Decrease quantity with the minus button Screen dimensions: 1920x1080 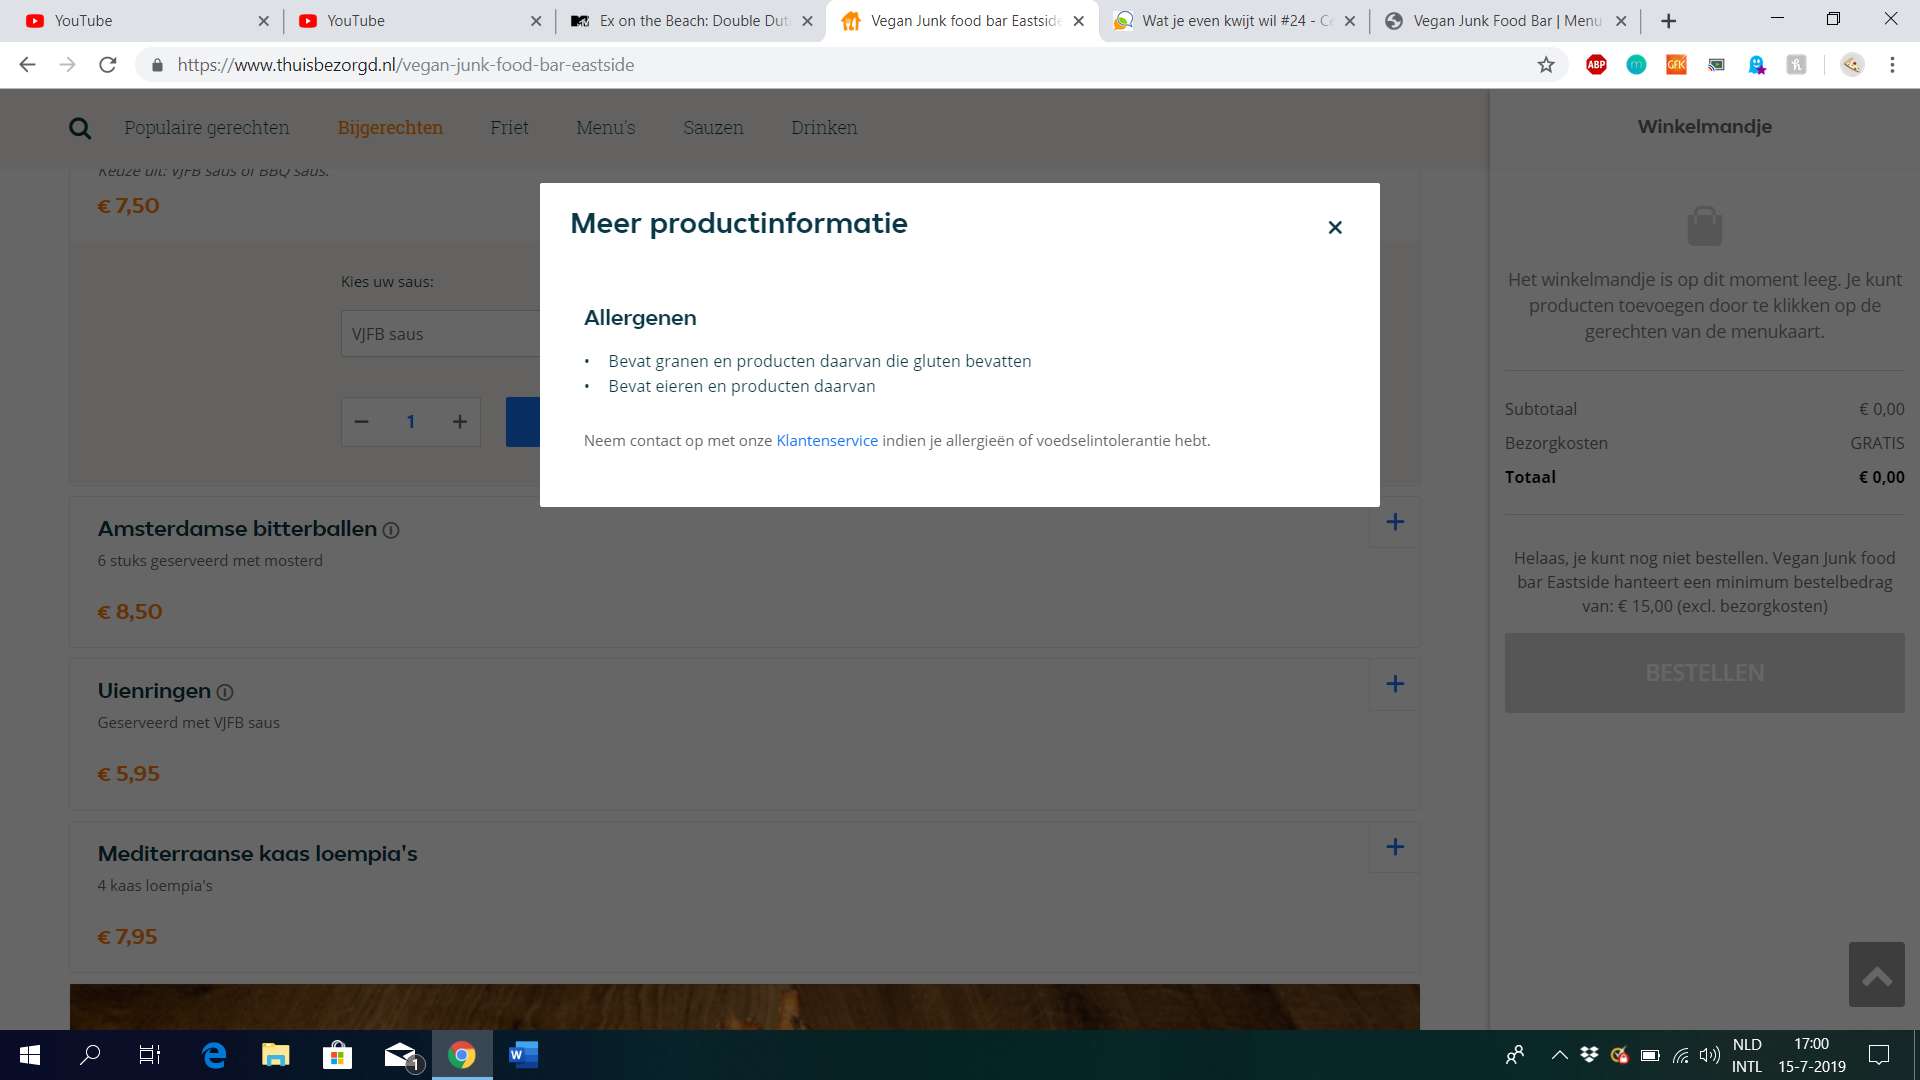point(362,422)
